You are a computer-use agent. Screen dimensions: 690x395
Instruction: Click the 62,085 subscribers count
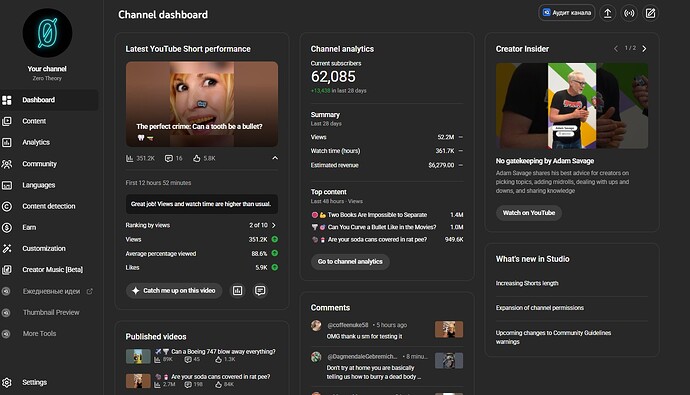click(333, 77)
